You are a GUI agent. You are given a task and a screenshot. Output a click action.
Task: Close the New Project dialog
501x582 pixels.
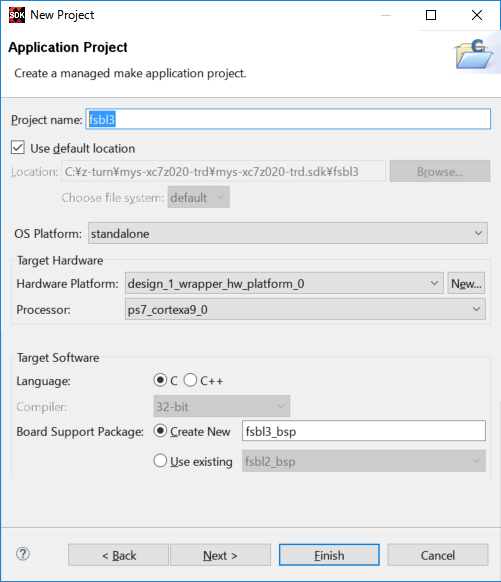(x=477, y=15)
